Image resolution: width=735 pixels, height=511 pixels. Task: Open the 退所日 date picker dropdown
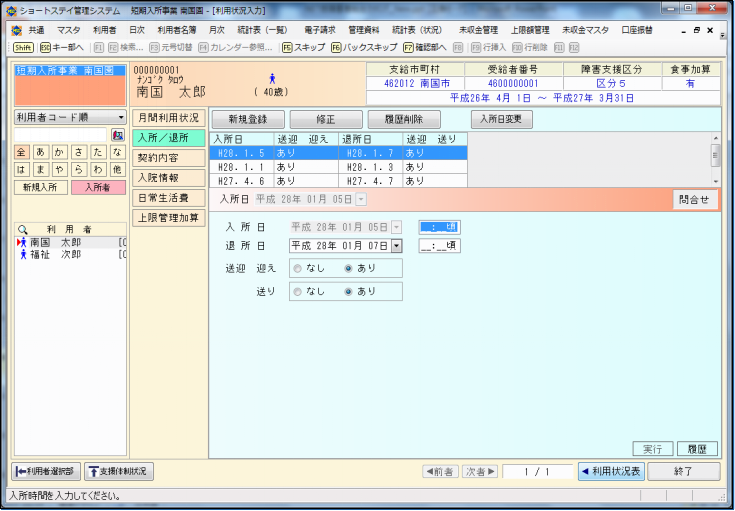pyautogui.click(x=396, y=245)
